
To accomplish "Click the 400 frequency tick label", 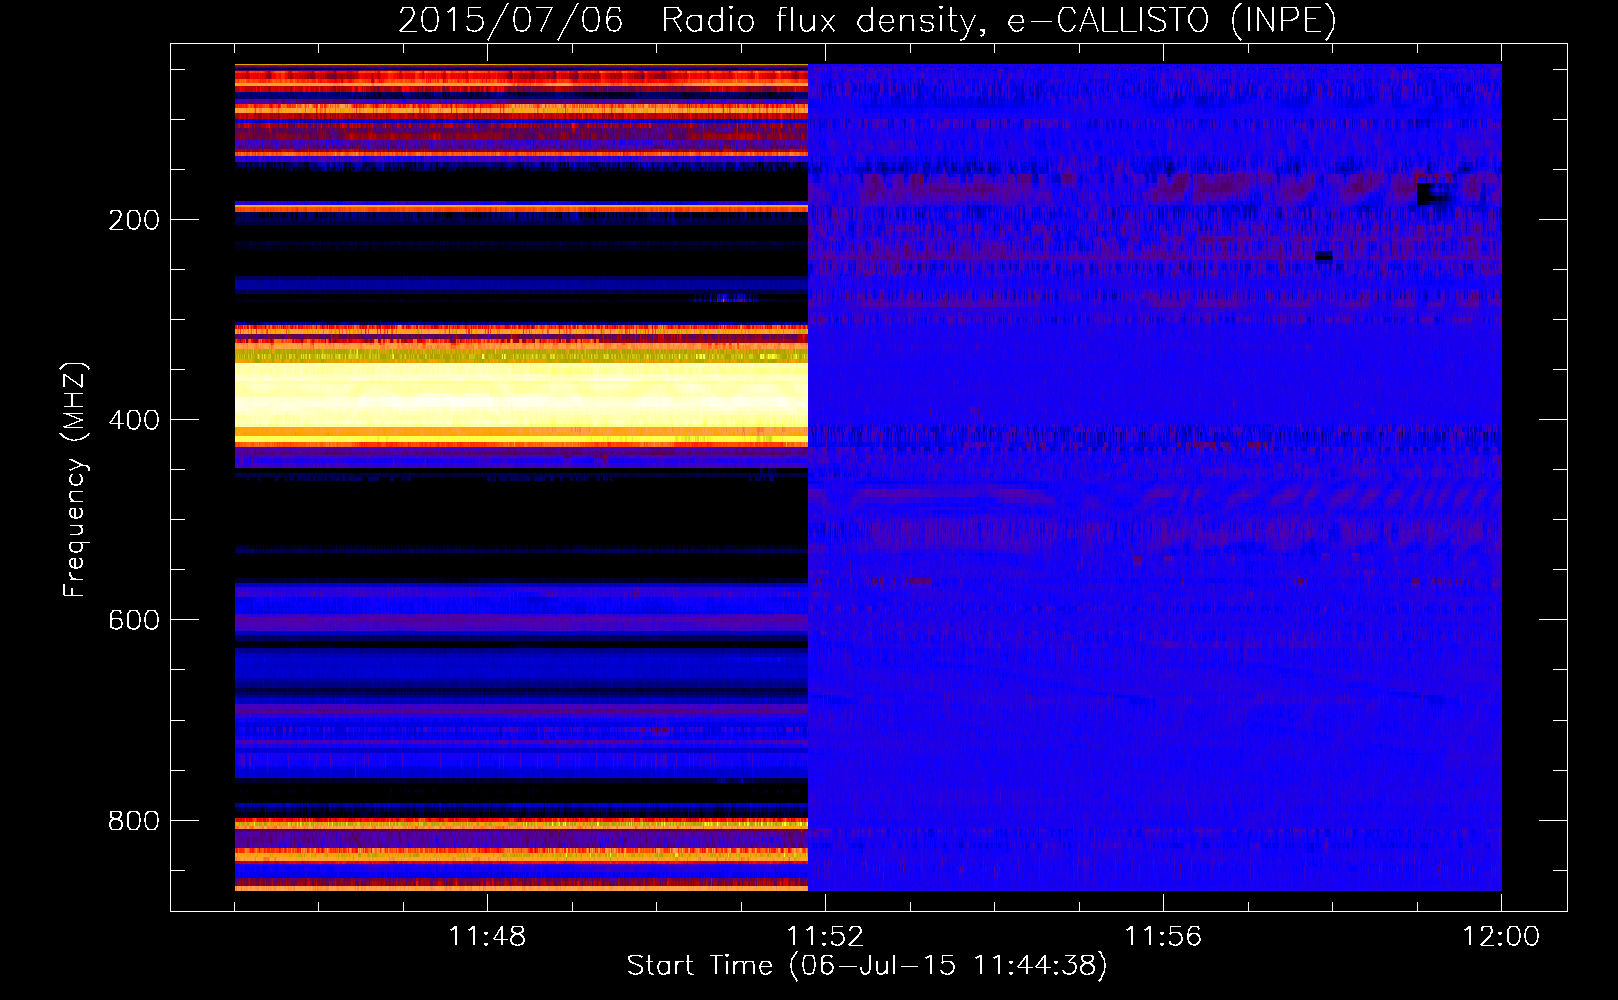I will click(134, 420).
